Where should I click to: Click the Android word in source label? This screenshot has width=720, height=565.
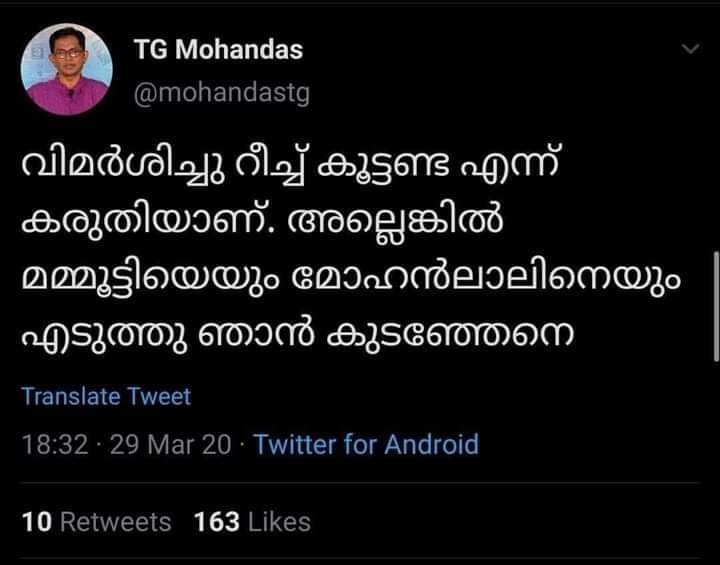pyautogui.click(x=434, y=445)
